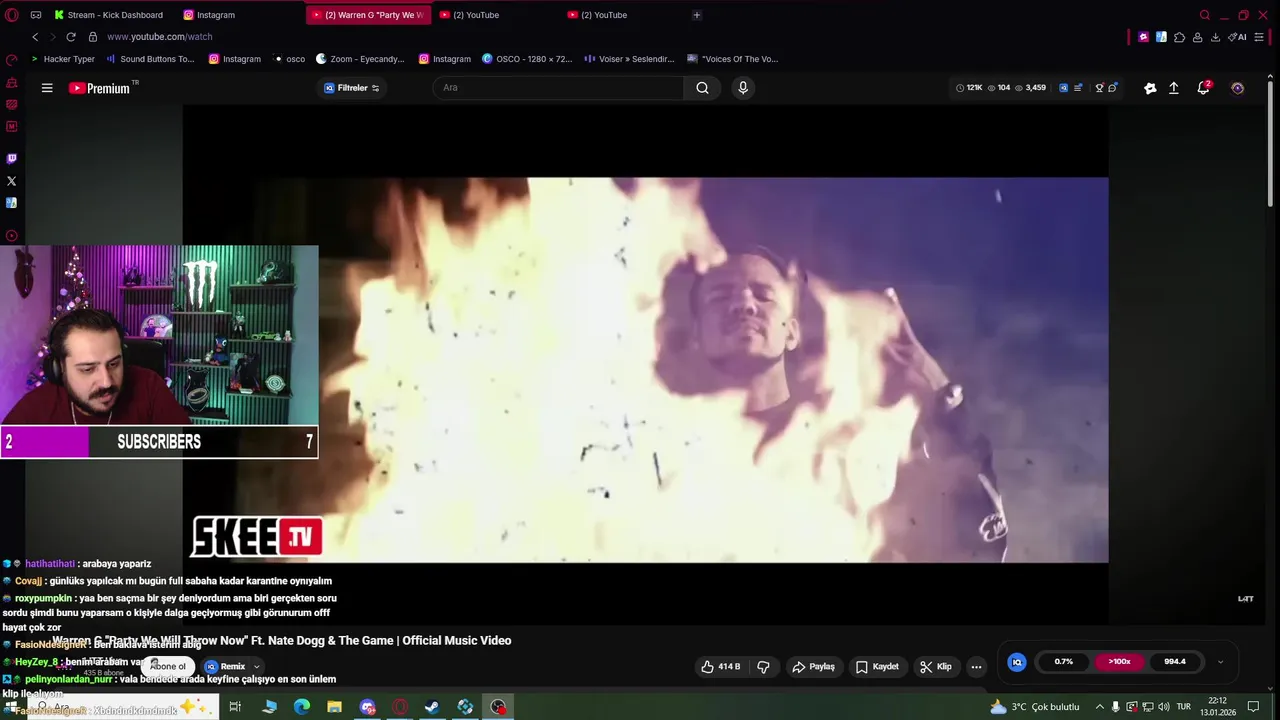Share the video with Paylaş
The width and height of the screenshot is (1280, 720).
(813, 666)
